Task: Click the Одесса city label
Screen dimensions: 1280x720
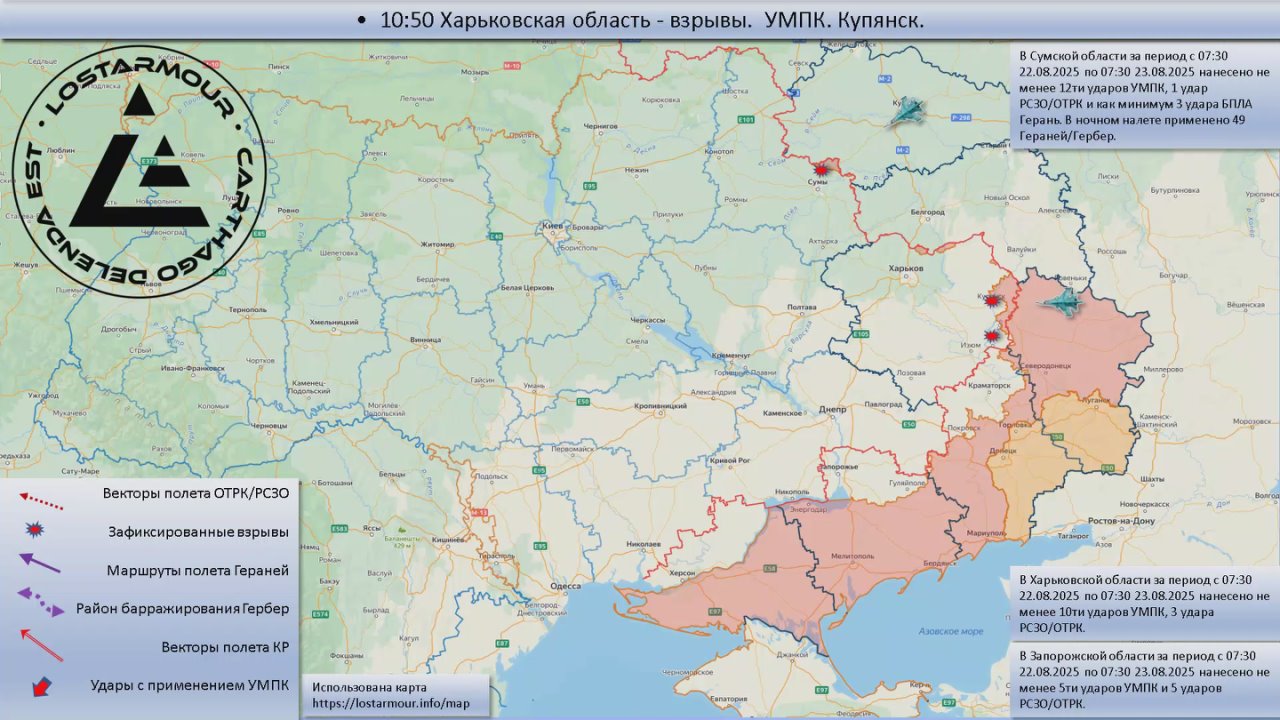Action: pos(565,587)
